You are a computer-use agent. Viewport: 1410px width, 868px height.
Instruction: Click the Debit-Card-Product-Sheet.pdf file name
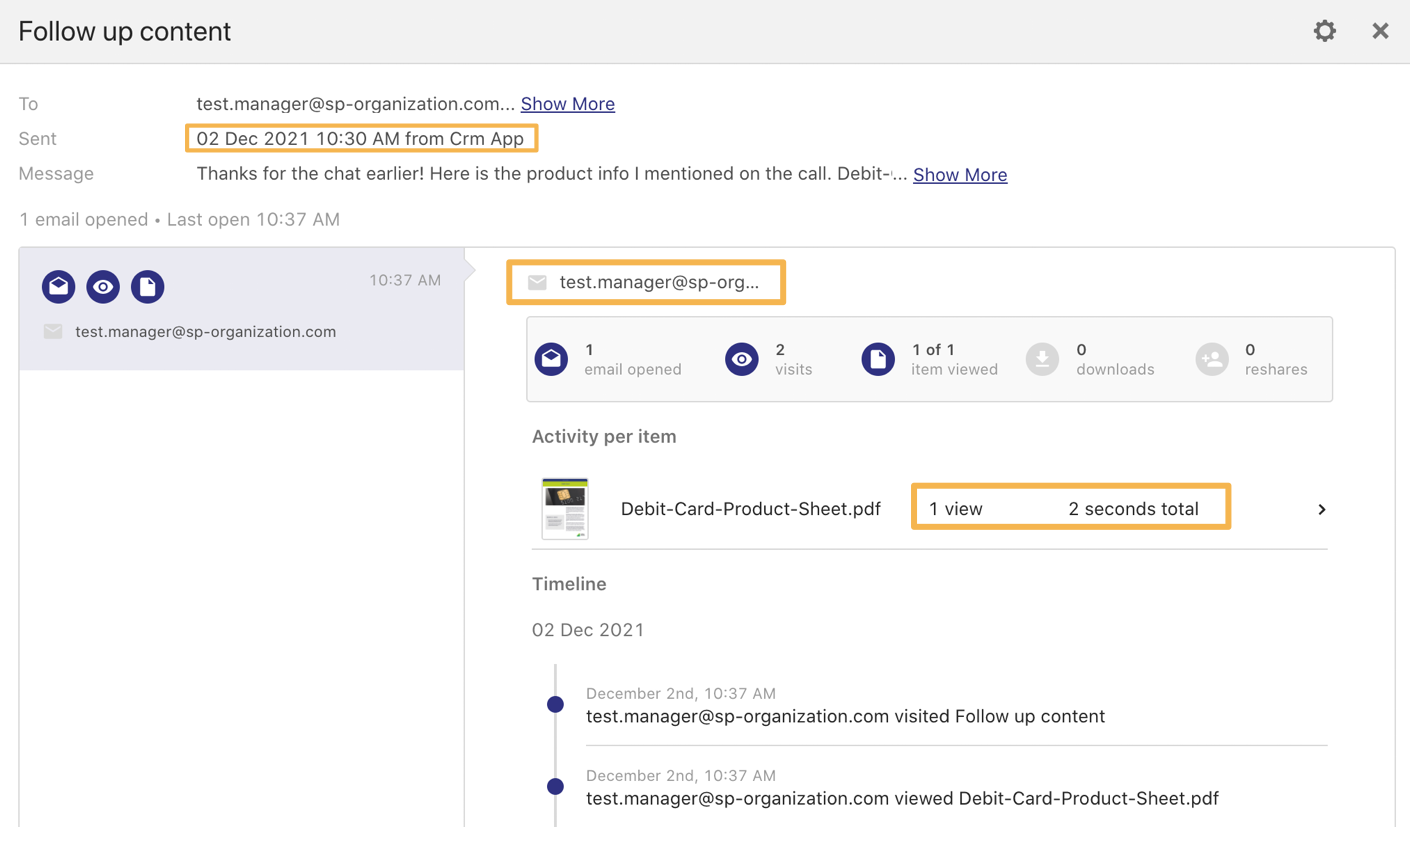[750, 509]
